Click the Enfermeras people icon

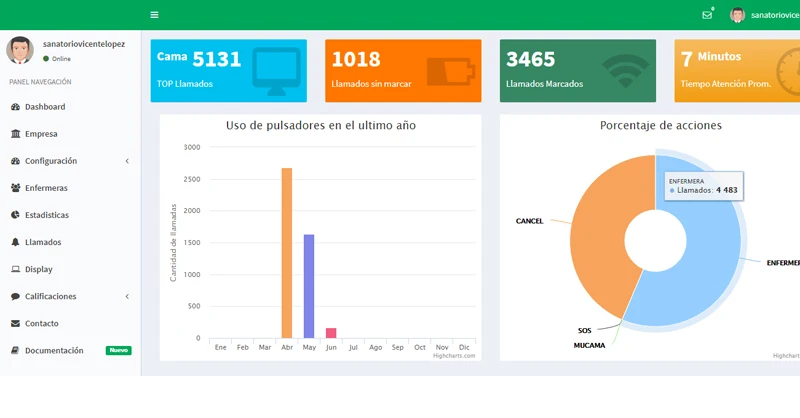click(15, 188)
